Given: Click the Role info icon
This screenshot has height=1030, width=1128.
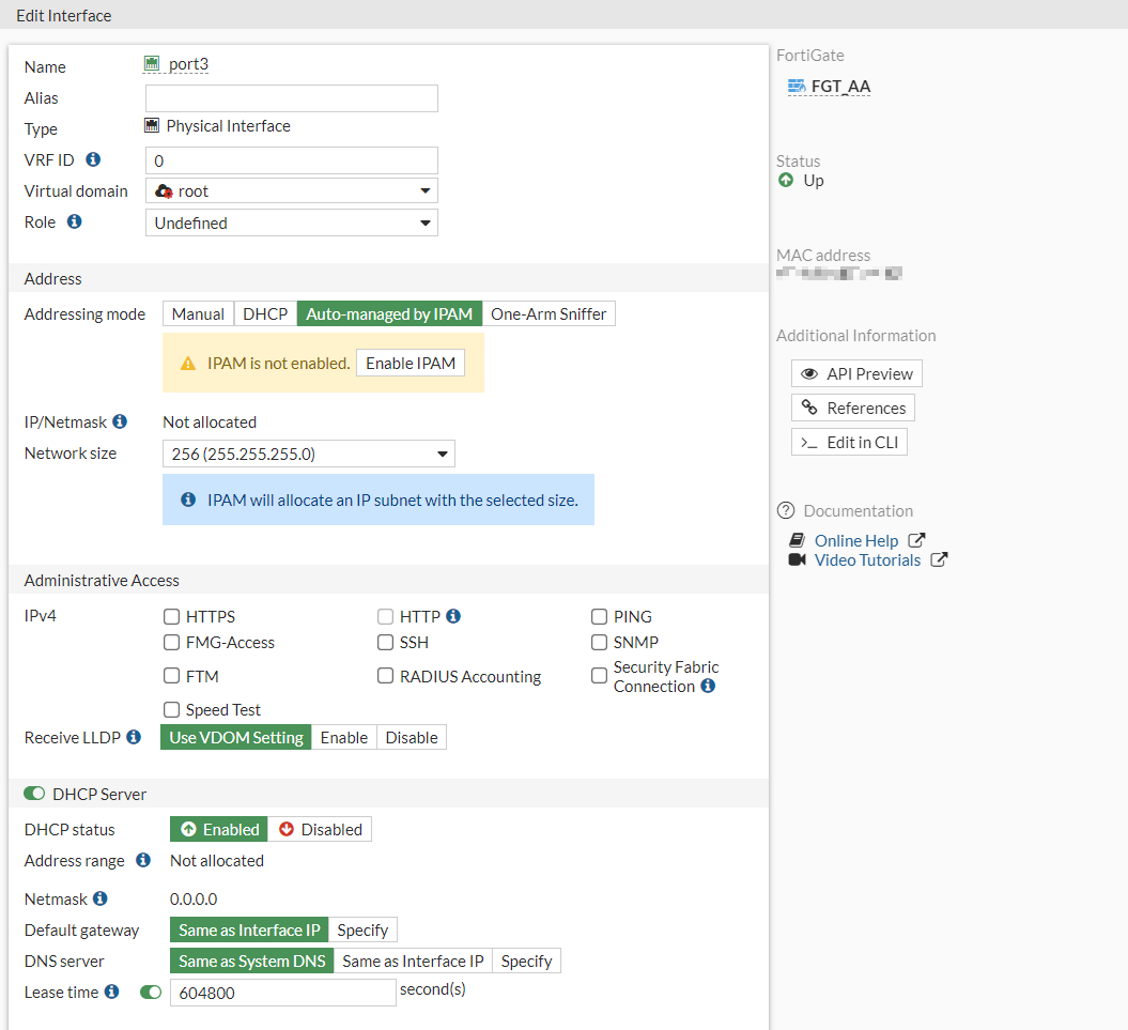Looking at the screenshot, I should [74, 222].
